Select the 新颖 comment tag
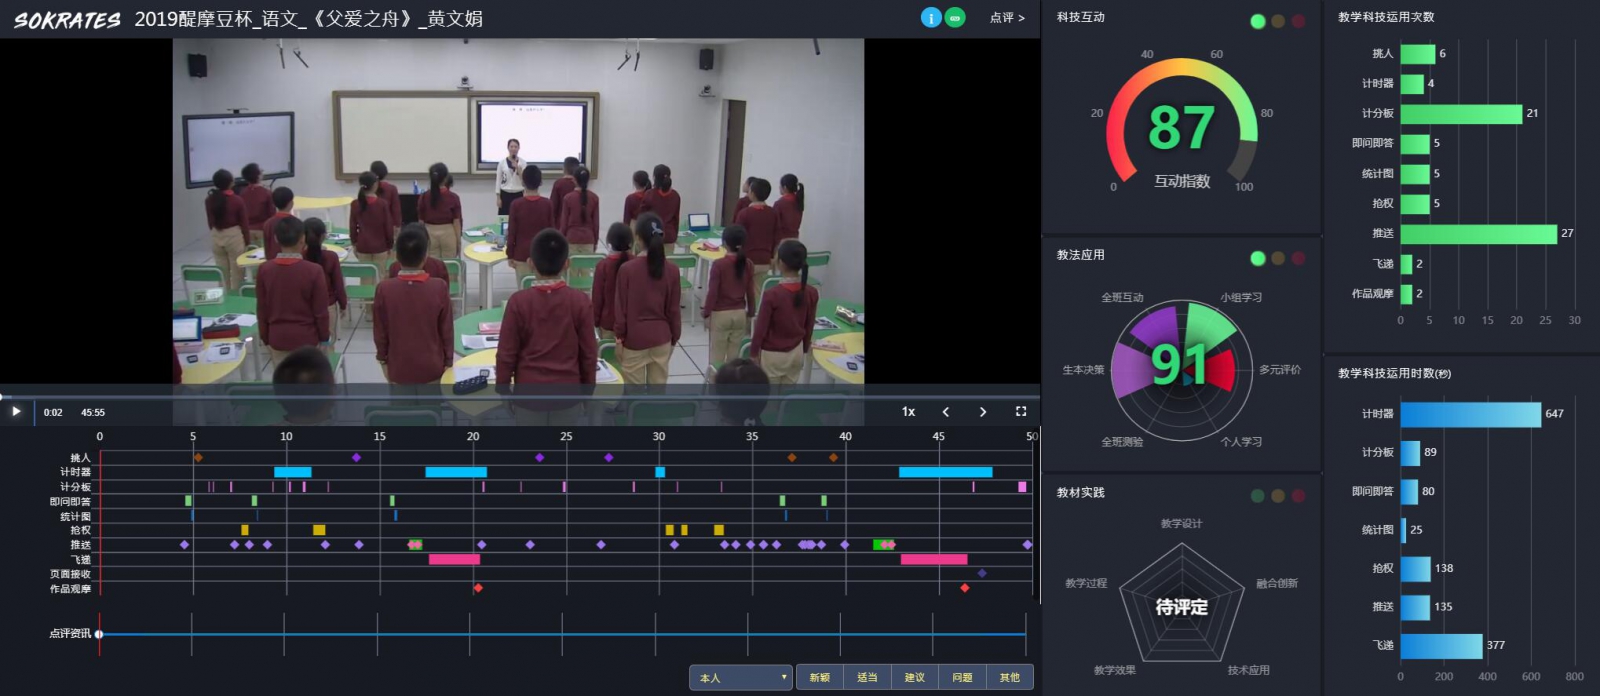The height and width of the screenshot is (696, 1600). 820,677
